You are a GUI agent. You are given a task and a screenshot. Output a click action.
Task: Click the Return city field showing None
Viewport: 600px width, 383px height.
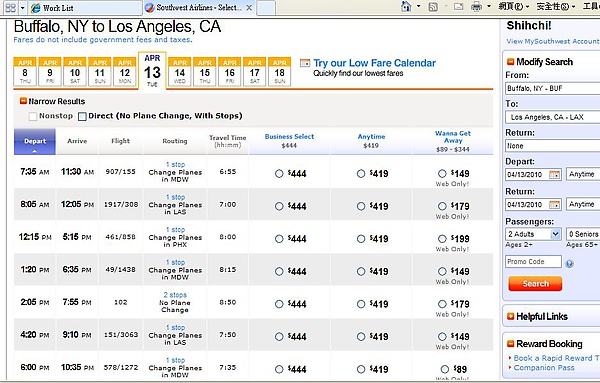point(553,146)
